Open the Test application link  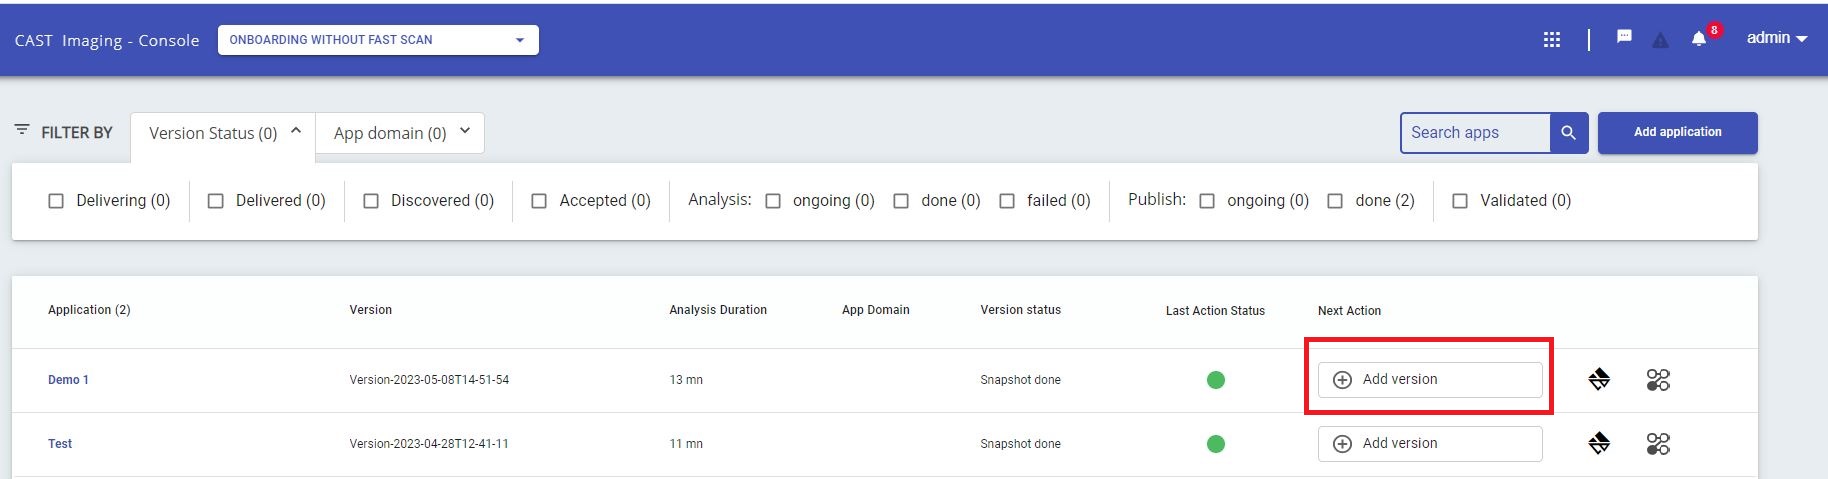(x=60, y=444)
